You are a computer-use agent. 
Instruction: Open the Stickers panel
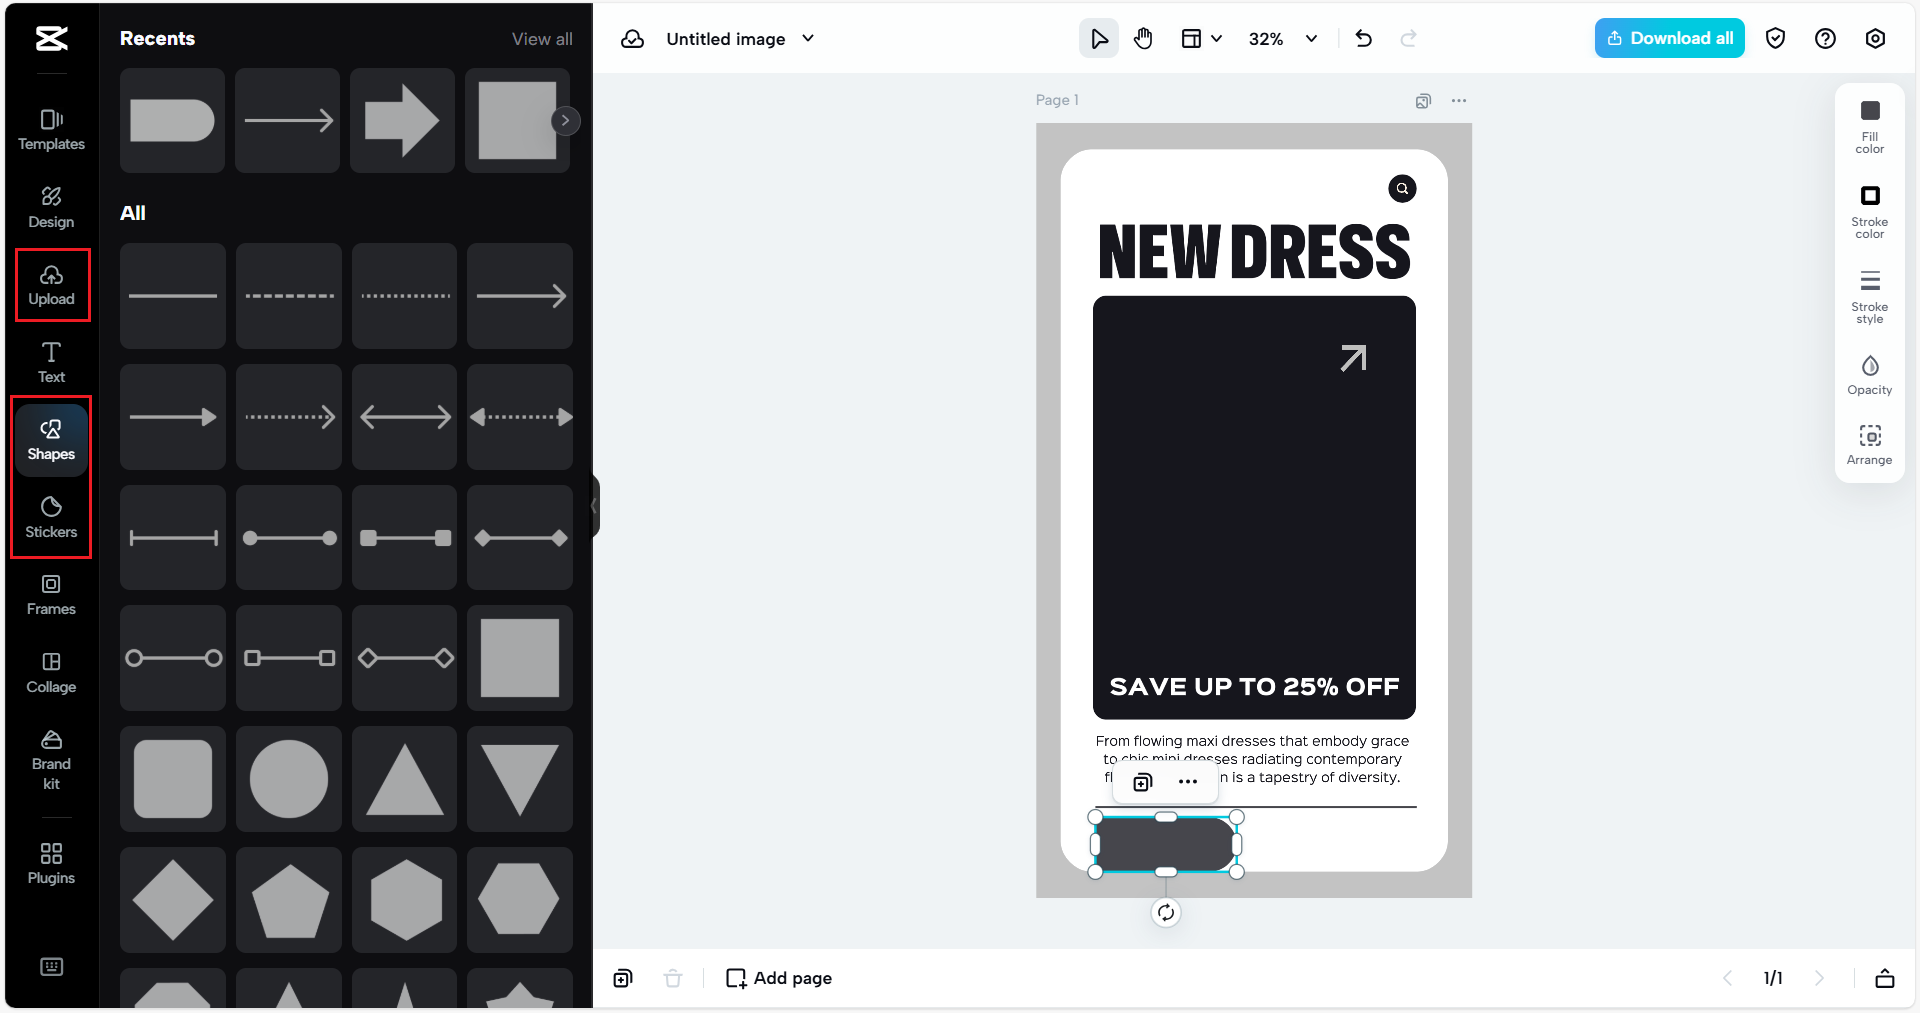click(51, 517)
